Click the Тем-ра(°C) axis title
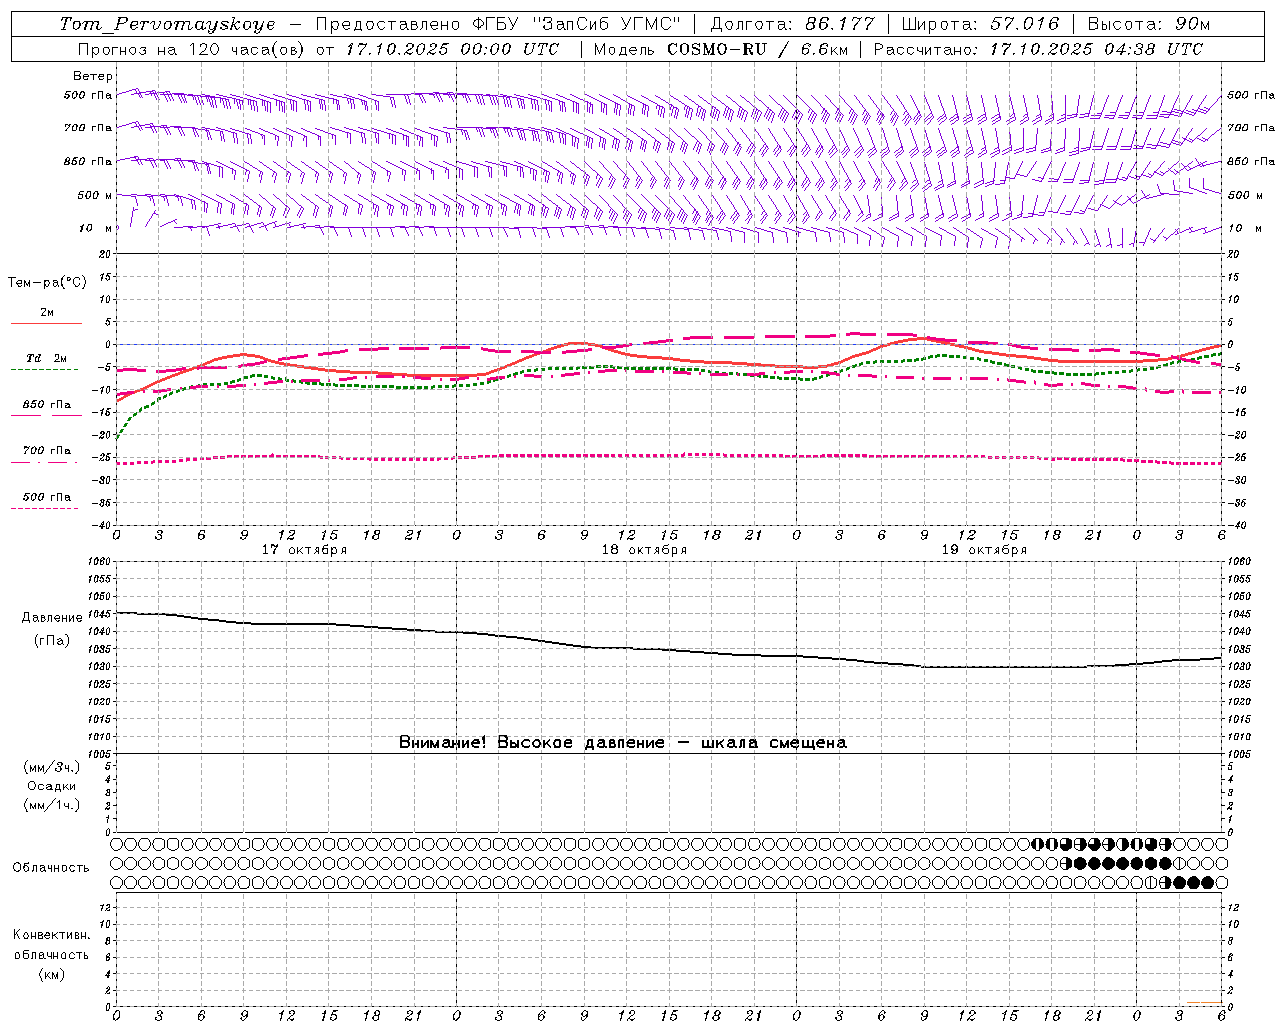 tap(47, 282)
